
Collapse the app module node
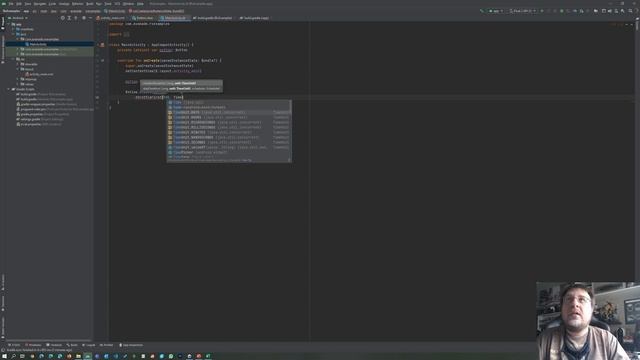point(9,24)
